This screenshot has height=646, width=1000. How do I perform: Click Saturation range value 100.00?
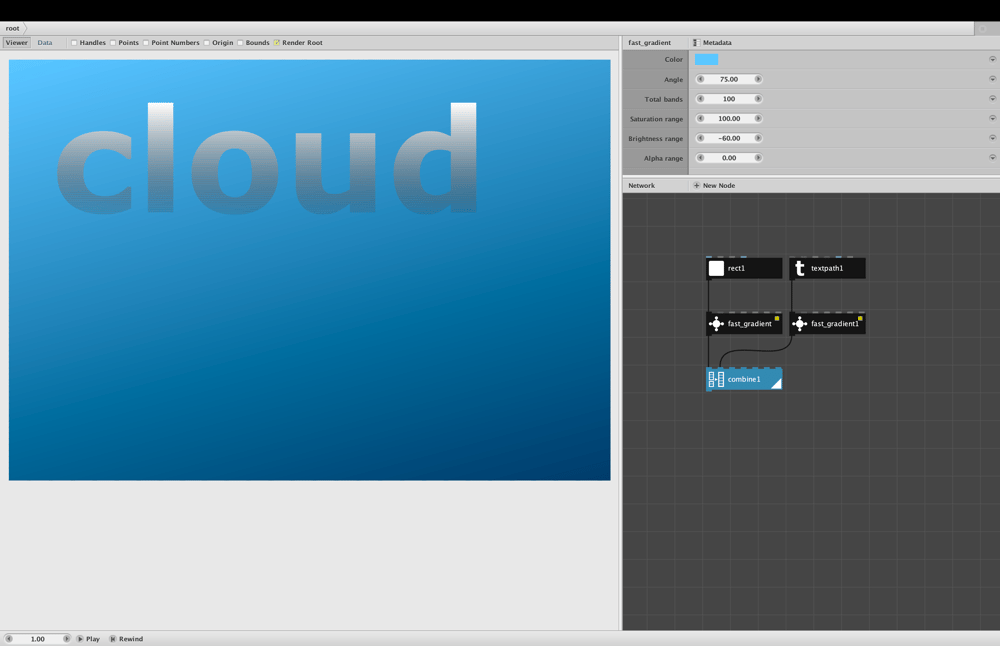pyautogui.click(x=729, y=119)
